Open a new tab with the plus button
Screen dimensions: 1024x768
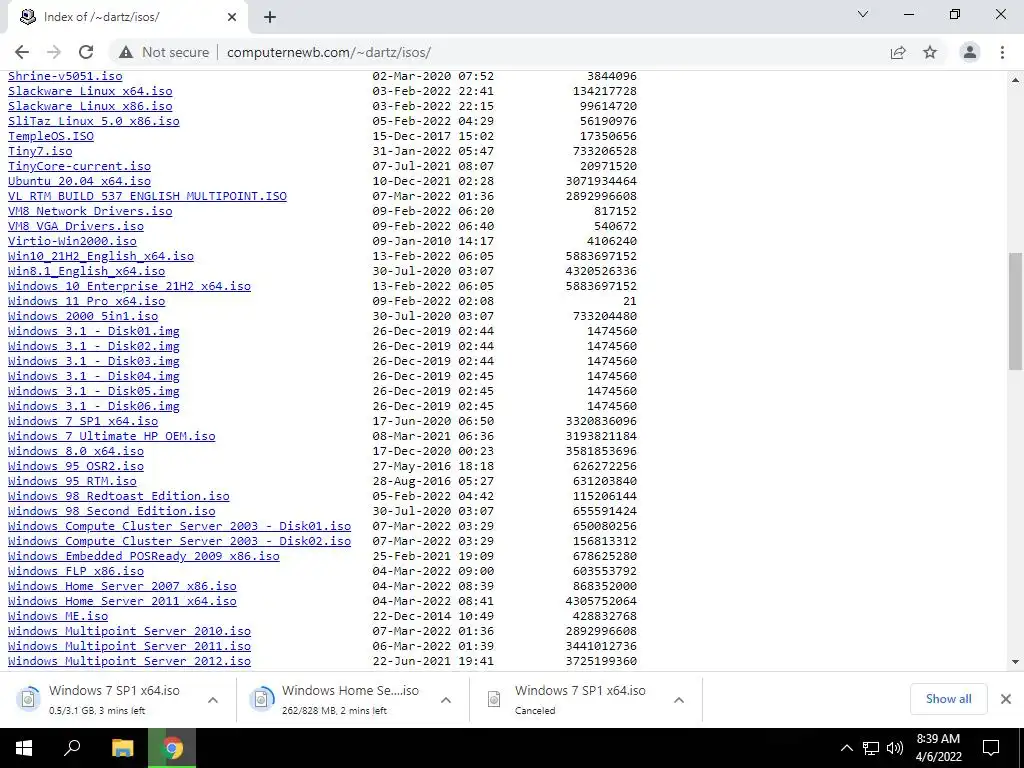coord(270,17)
